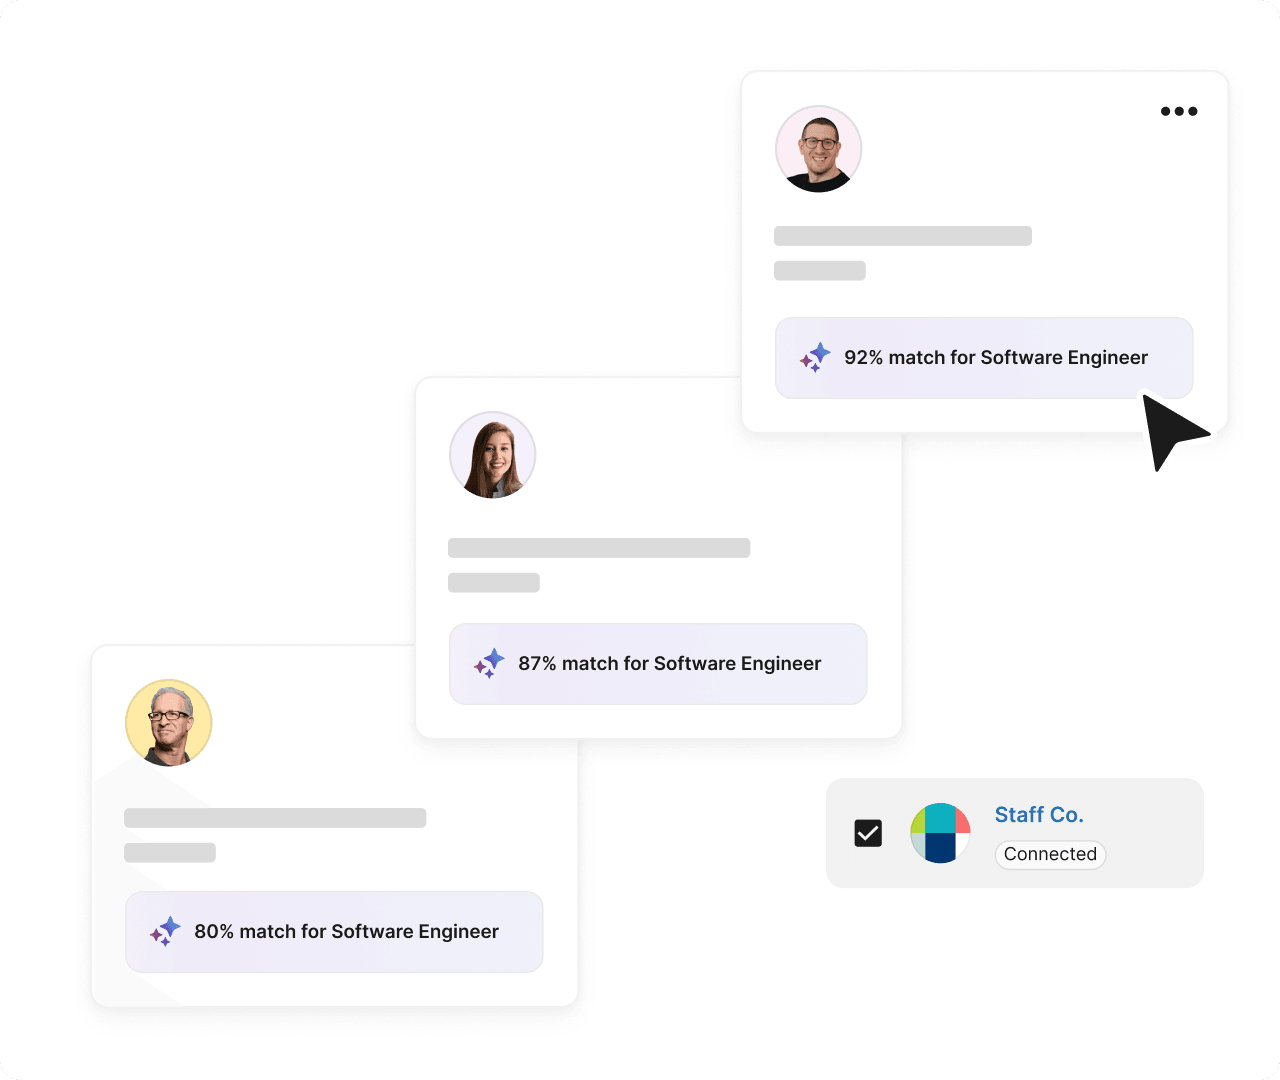Click the sparkle icon beside 92% match
Image resolution: width=1280 pixels, height=1080 pixels.
click(815, 357)
